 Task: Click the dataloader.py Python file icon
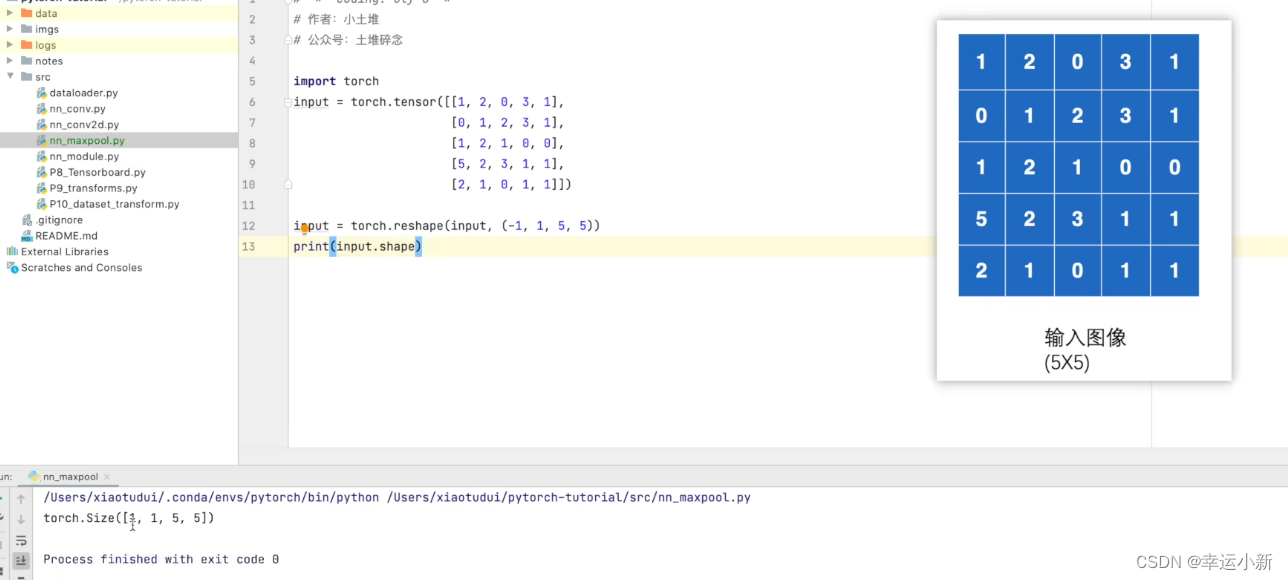(x=41, y=93)
